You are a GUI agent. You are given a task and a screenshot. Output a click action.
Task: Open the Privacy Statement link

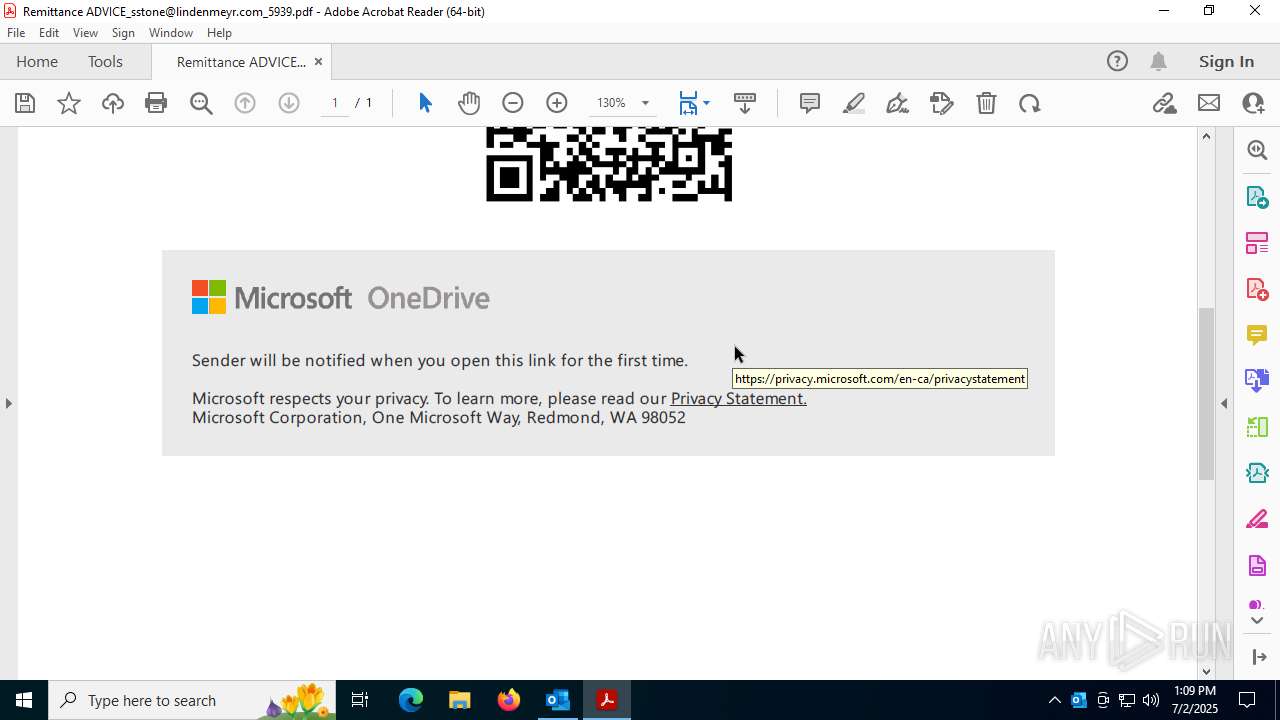point(738,398)
